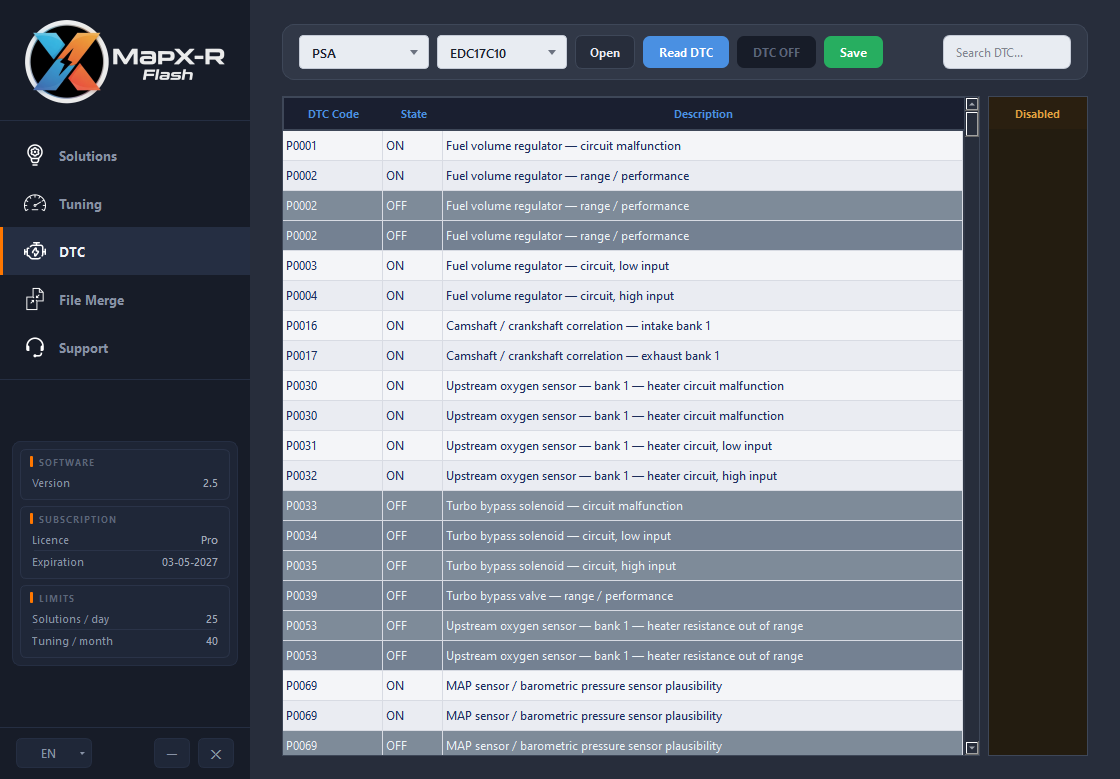Click the scrollbar up arrow
Viewport: 1120px width, 779px height.
(x=971, y=104)
